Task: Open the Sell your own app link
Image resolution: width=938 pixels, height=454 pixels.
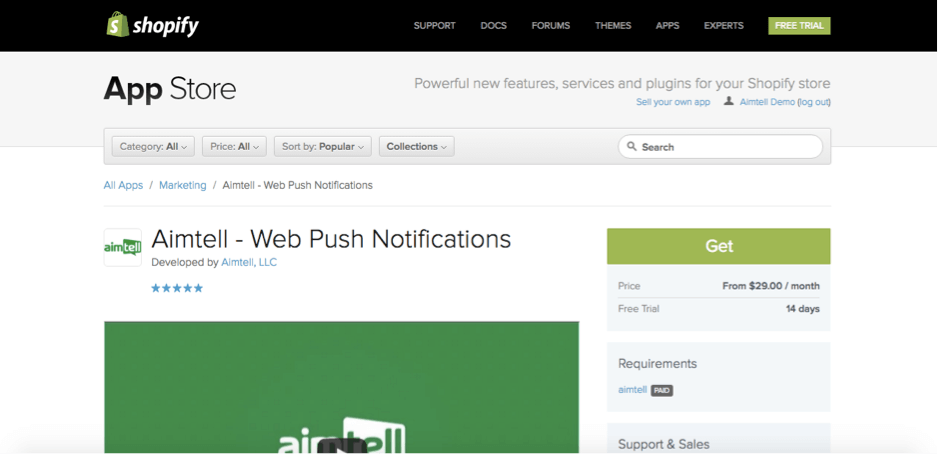Action: 673,102
